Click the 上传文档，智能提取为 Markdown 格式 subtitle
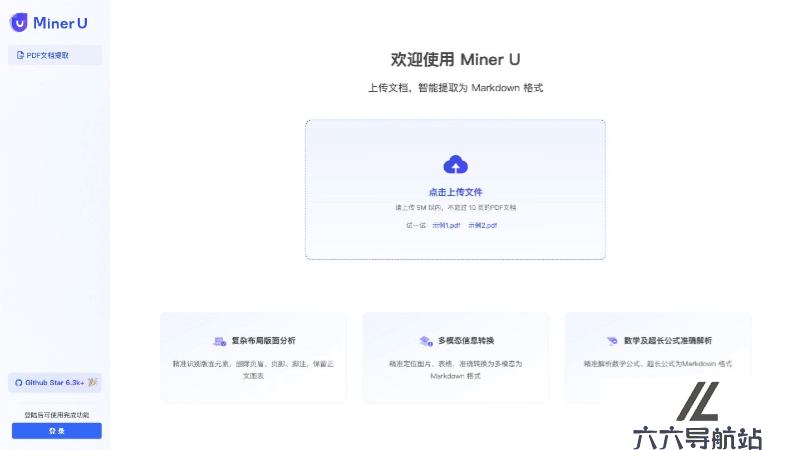The height and width of the screenshot is (450, 800). [455, 88]
